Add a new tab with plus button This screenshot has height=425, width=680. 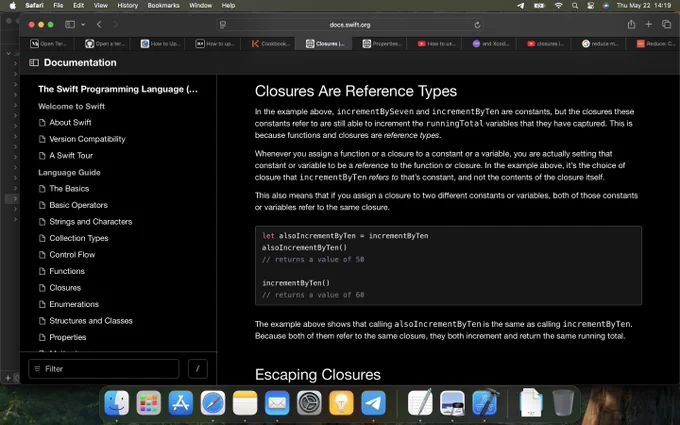click(648, 25)
